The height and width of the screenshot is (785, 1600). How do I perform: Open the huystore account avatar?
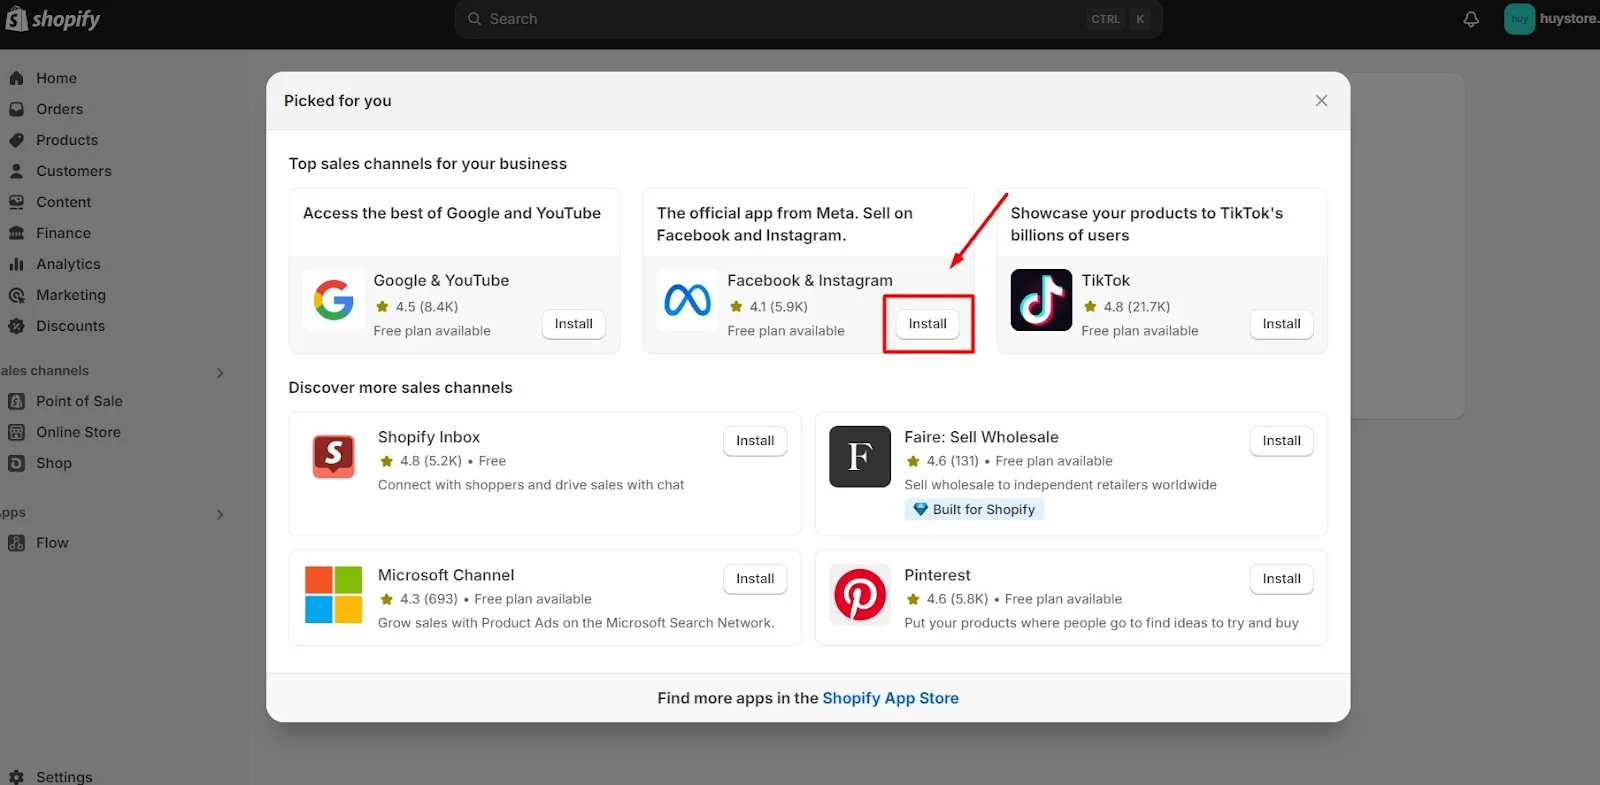(x=1519, y=19)
